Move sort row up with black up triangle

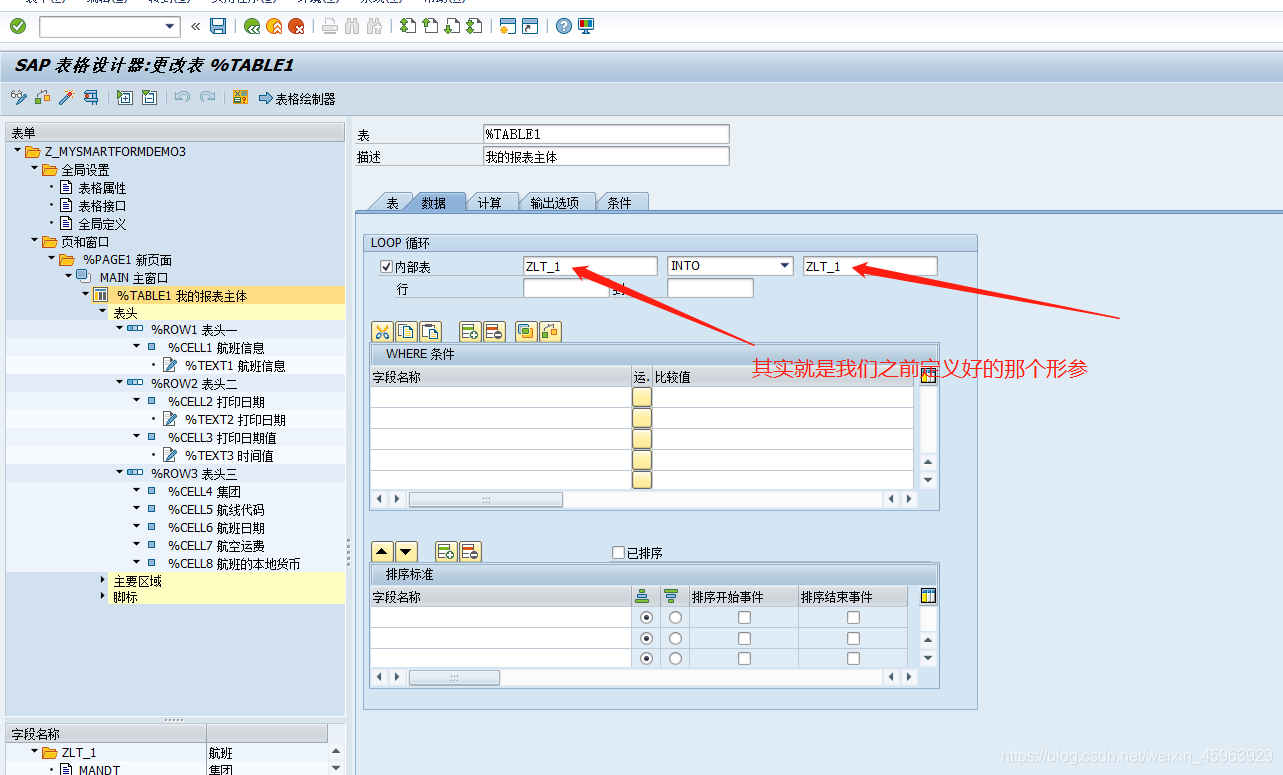[x=382, y=551]
